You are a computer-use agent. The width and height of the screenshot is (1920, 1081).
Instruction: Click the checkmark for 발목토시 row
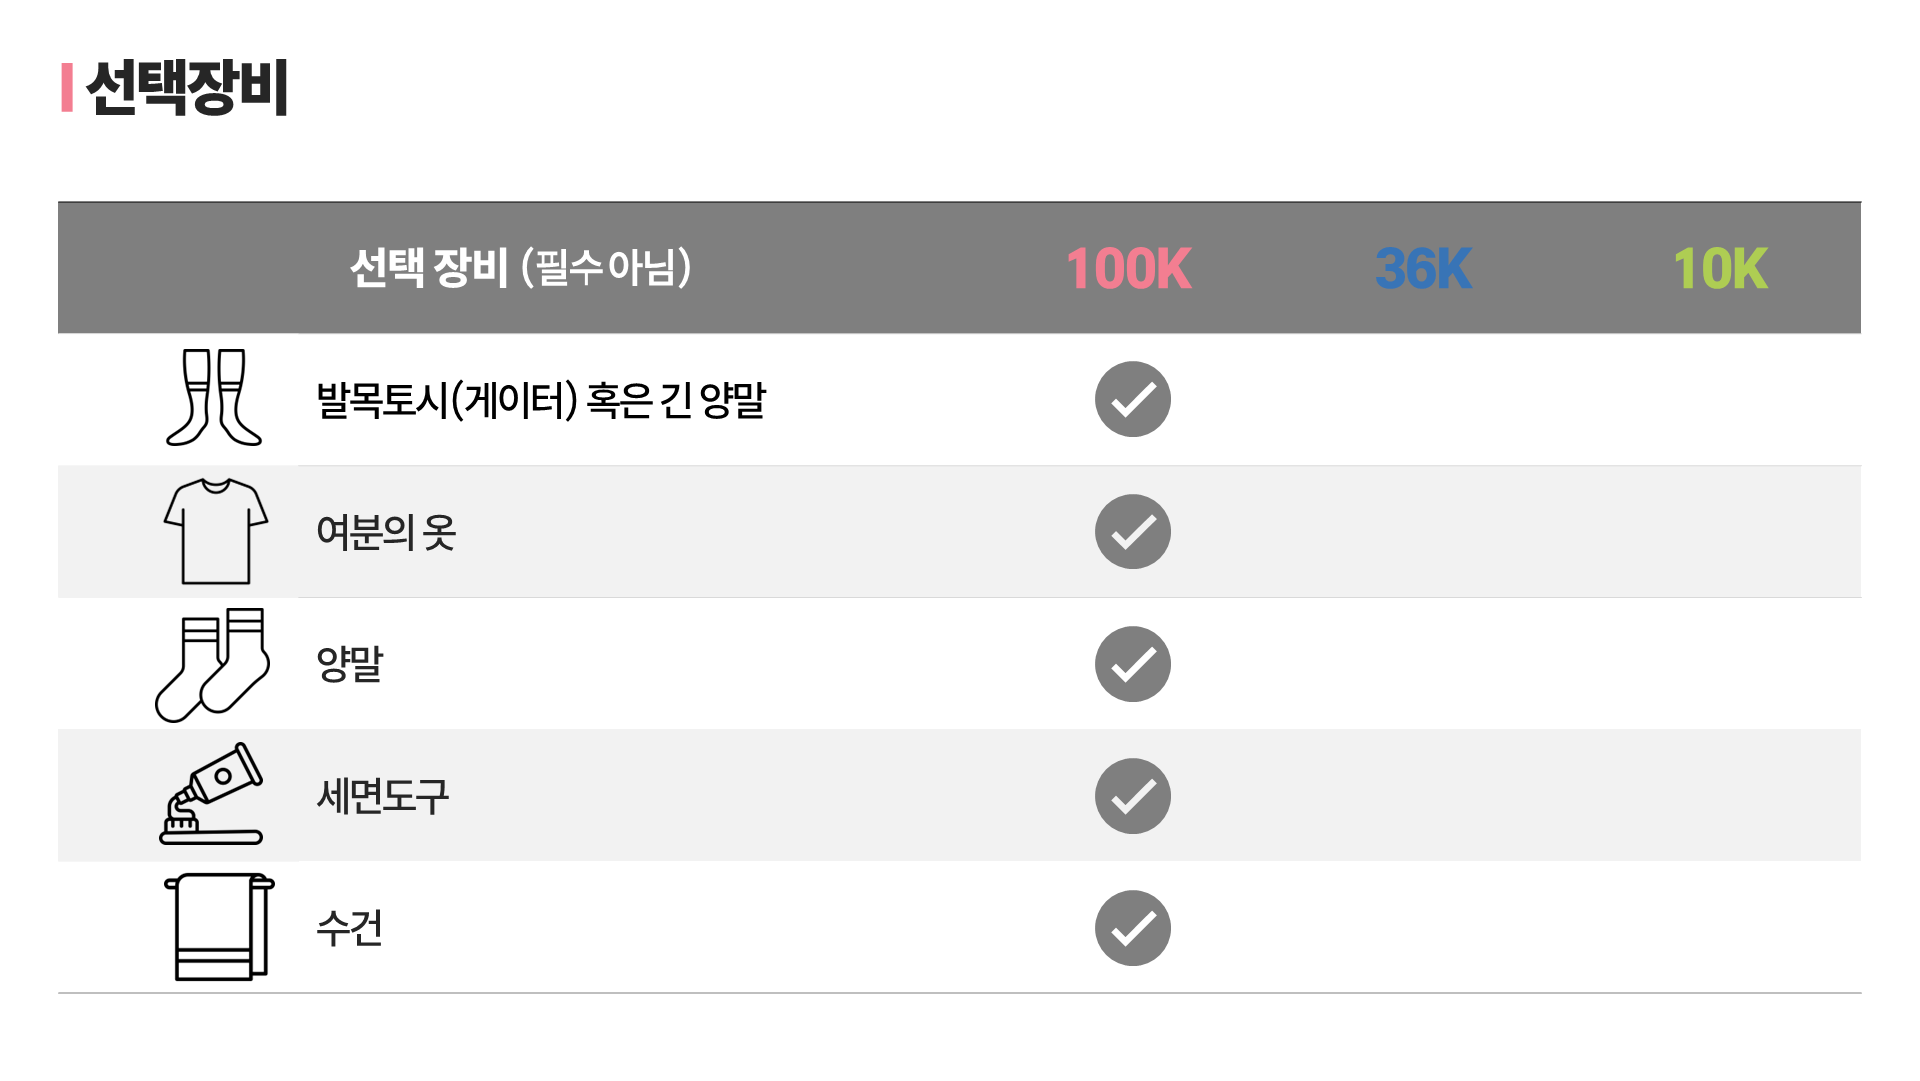pyautogui.click(x=1132, y=399)
